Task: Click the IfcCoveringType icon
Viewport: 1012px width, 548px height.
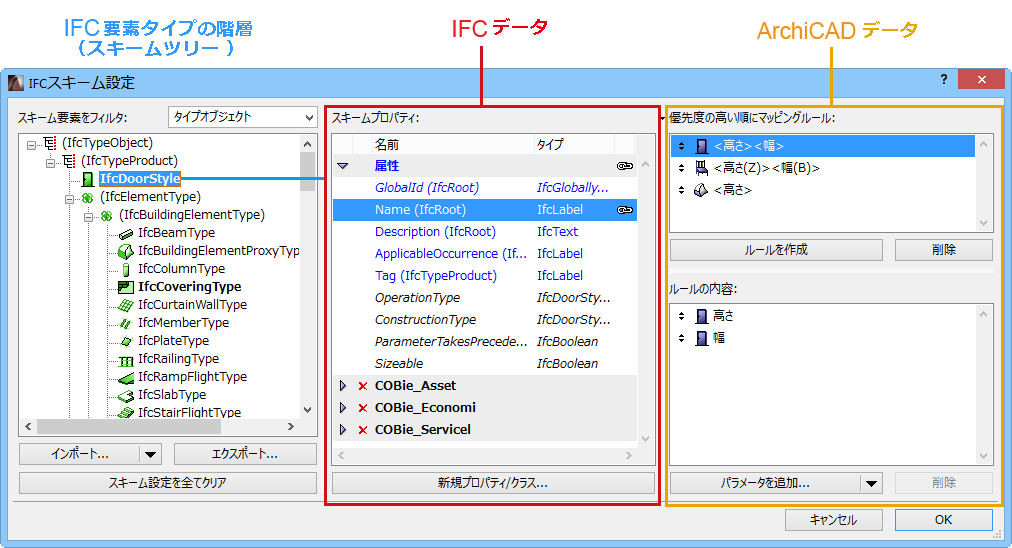Action: coord(126,287)
